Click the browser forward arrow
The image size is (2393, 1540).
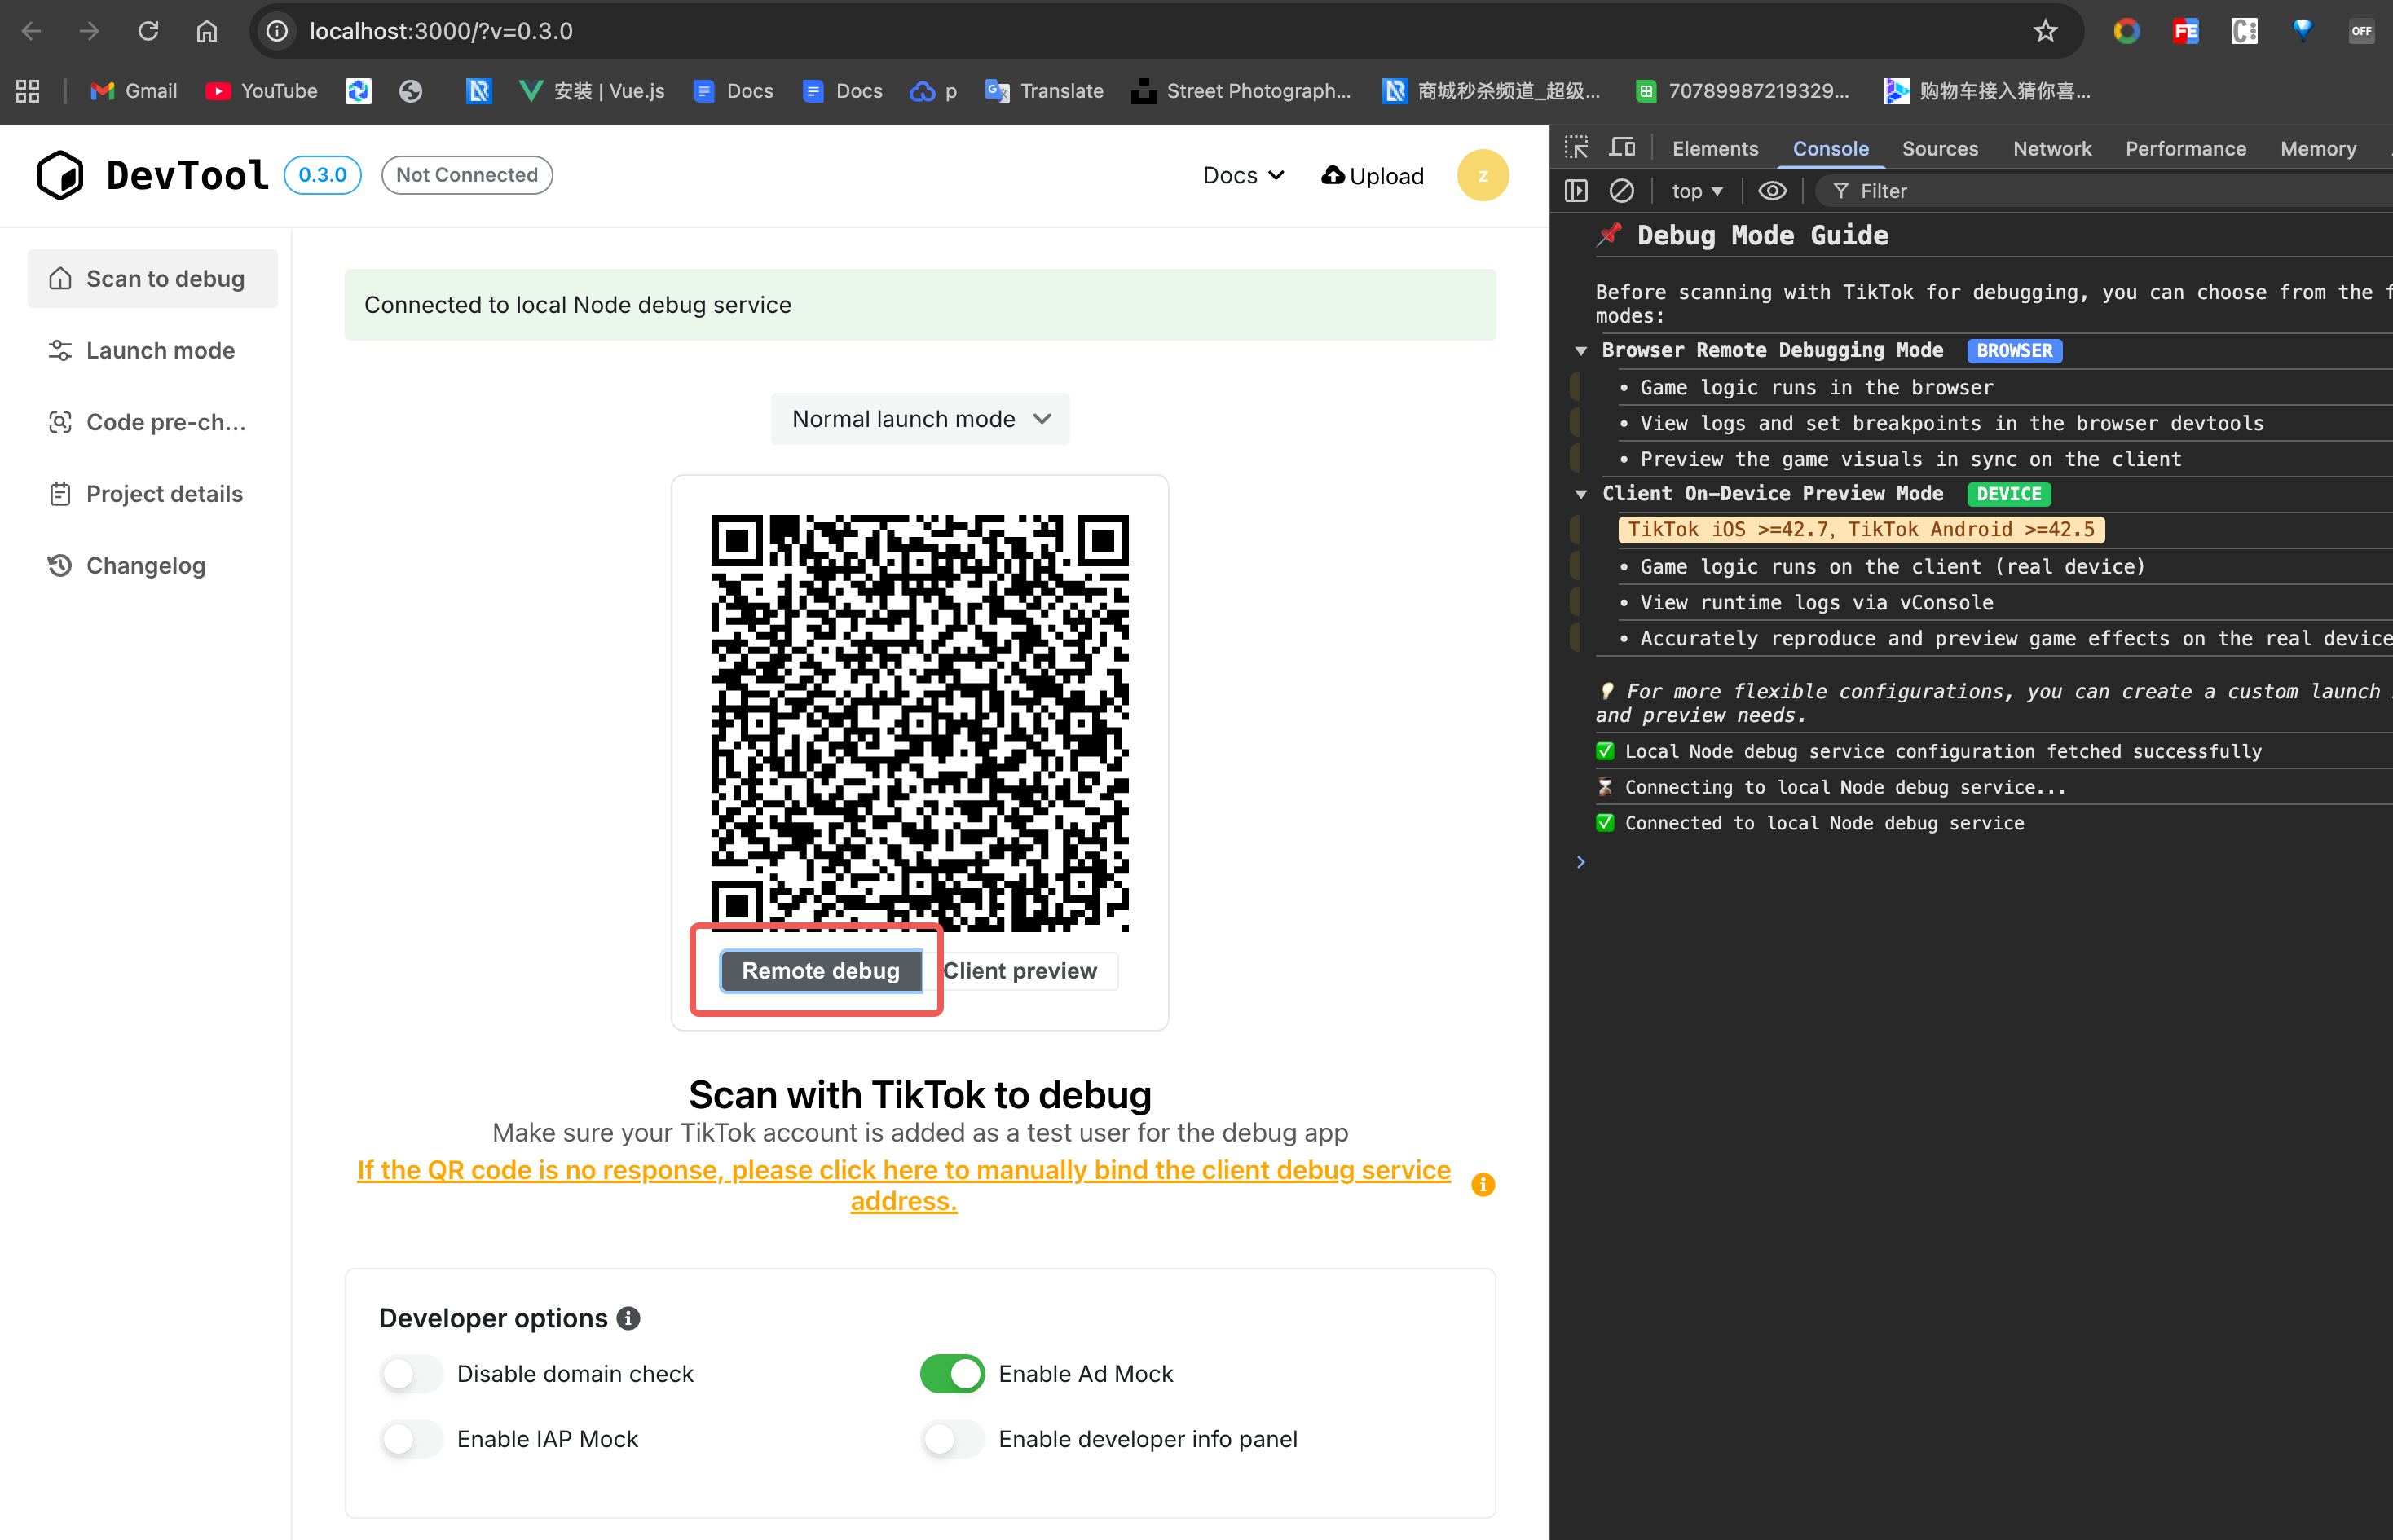(90, 31)
